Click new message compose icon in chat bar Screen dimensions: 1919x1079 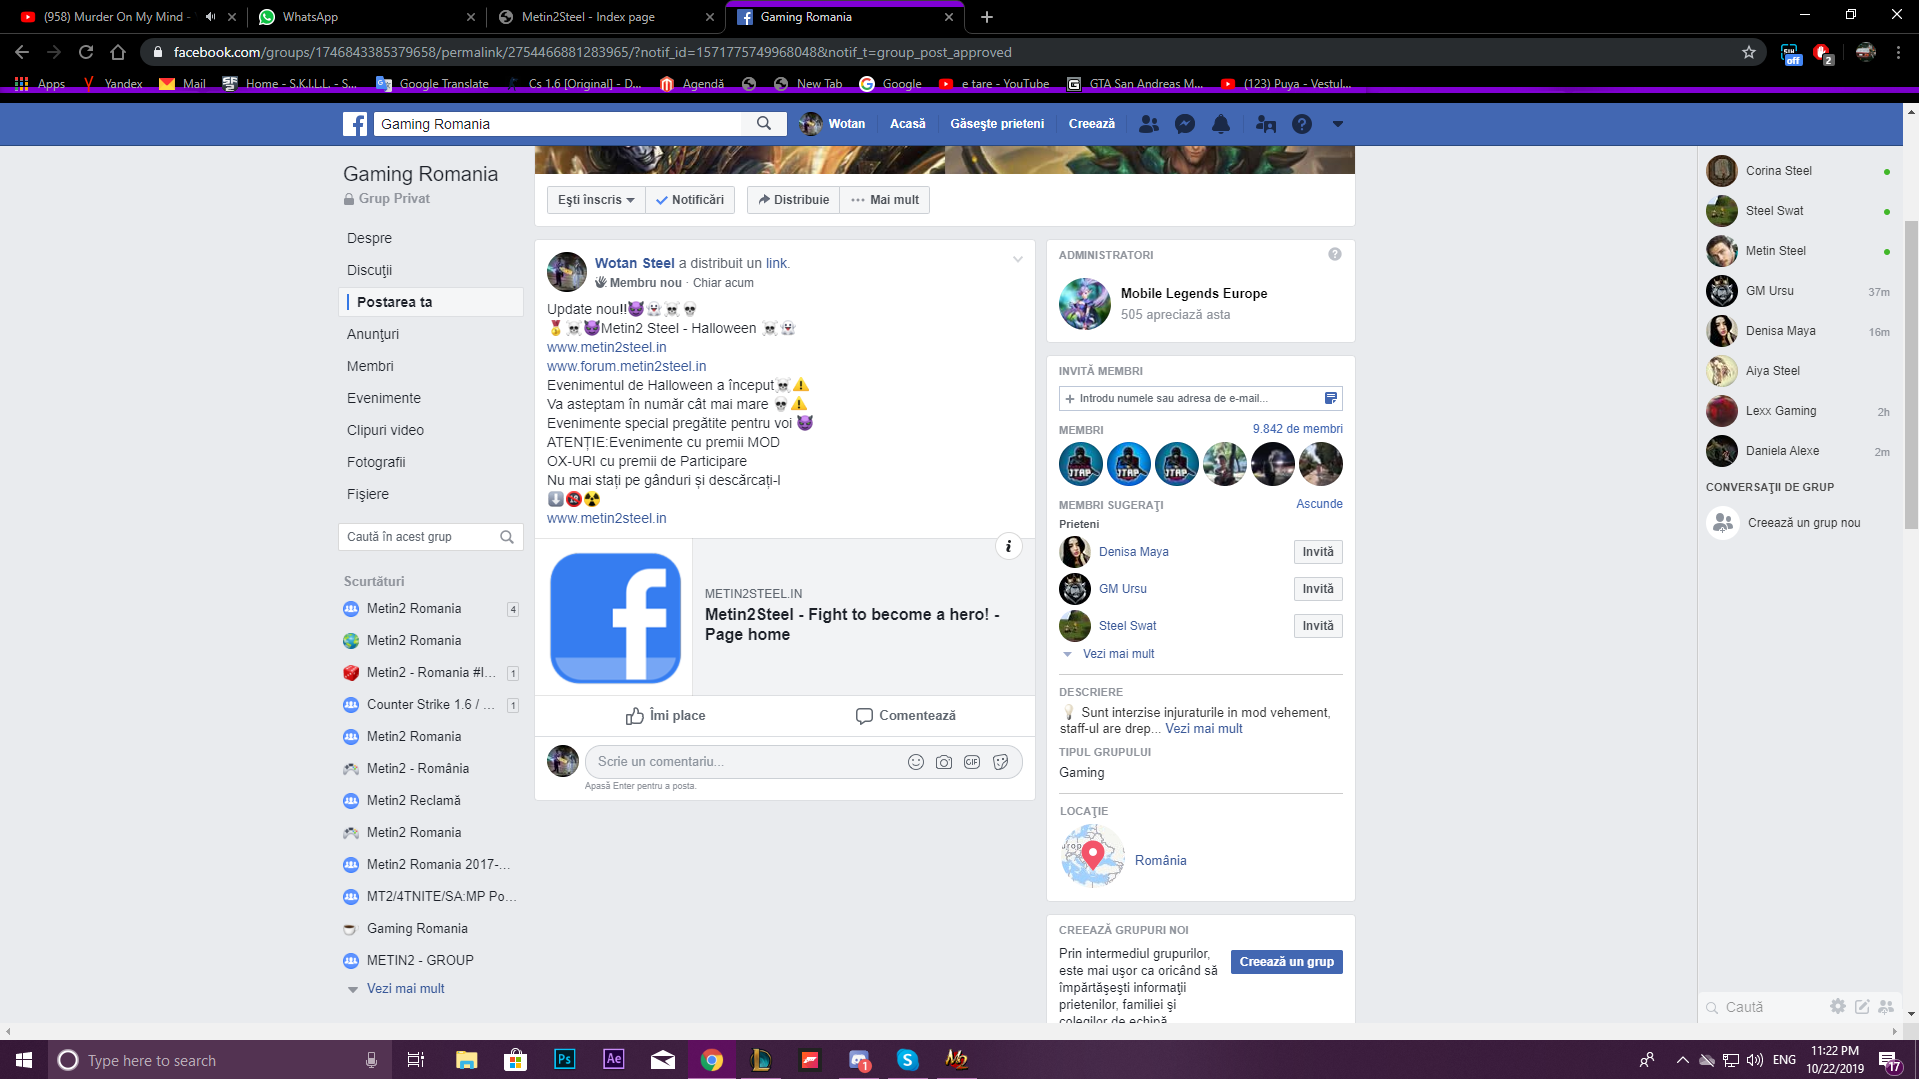(1862, 1007)
